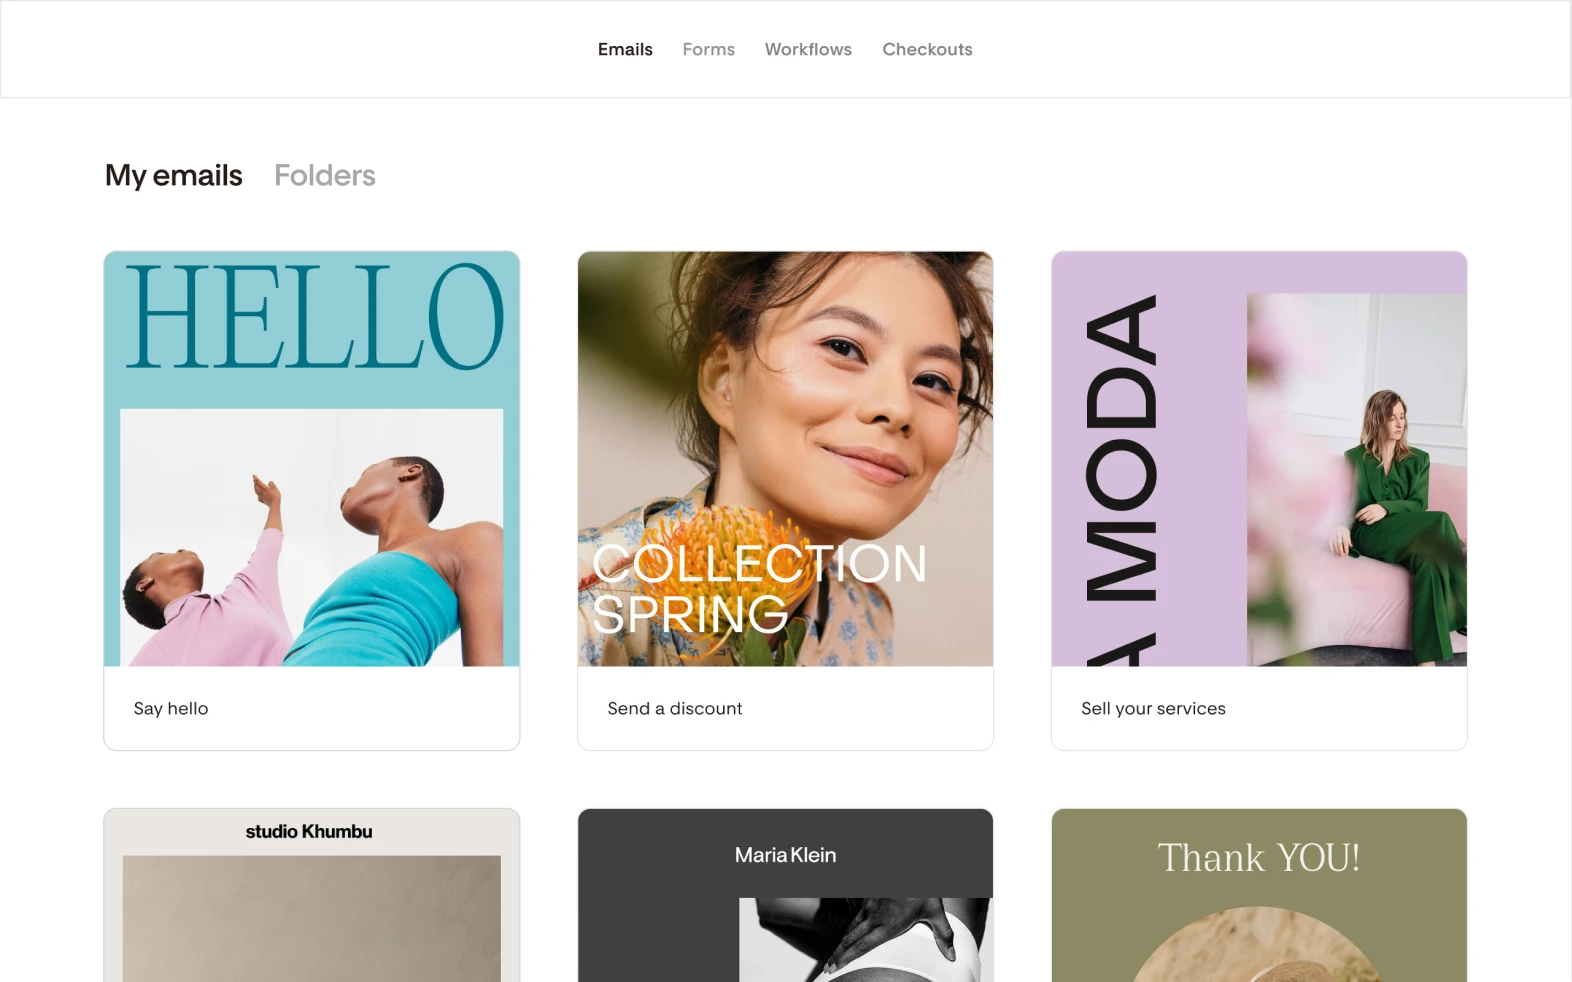Select the My emails view

coord(174,175)
